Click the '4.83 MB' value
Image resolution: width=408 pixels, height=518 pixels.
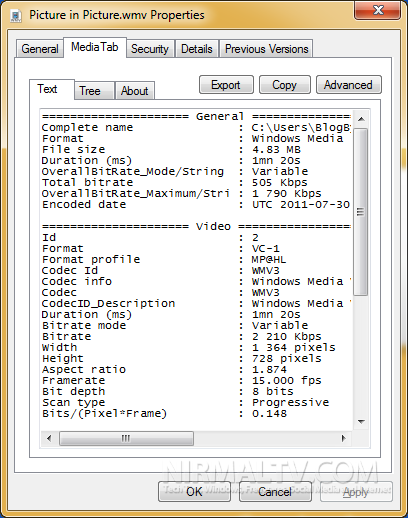pyautogui.click(x=276, y=150)
